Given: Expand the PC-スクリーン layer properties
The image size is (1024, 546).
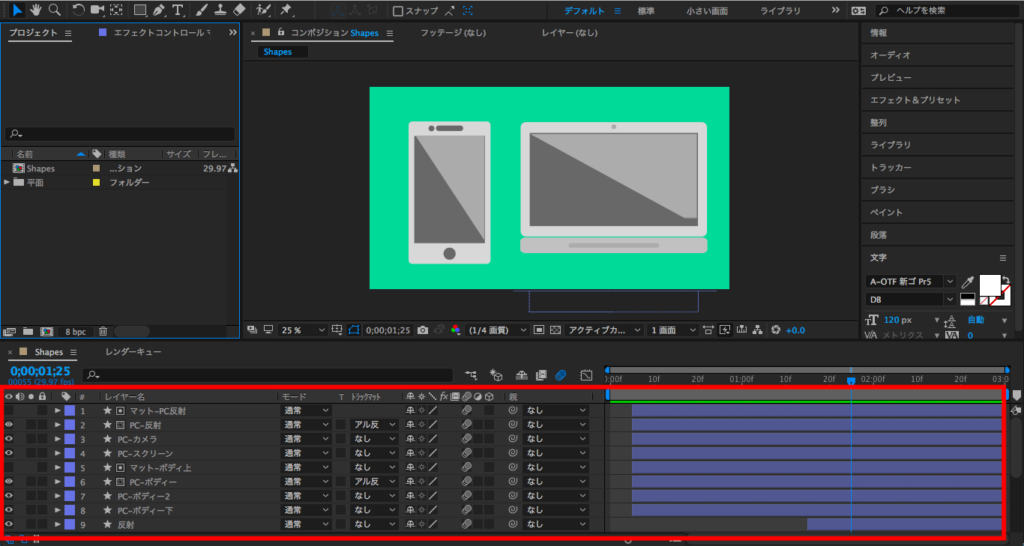Looking at the screenshot, I should (x=57, y=453).
